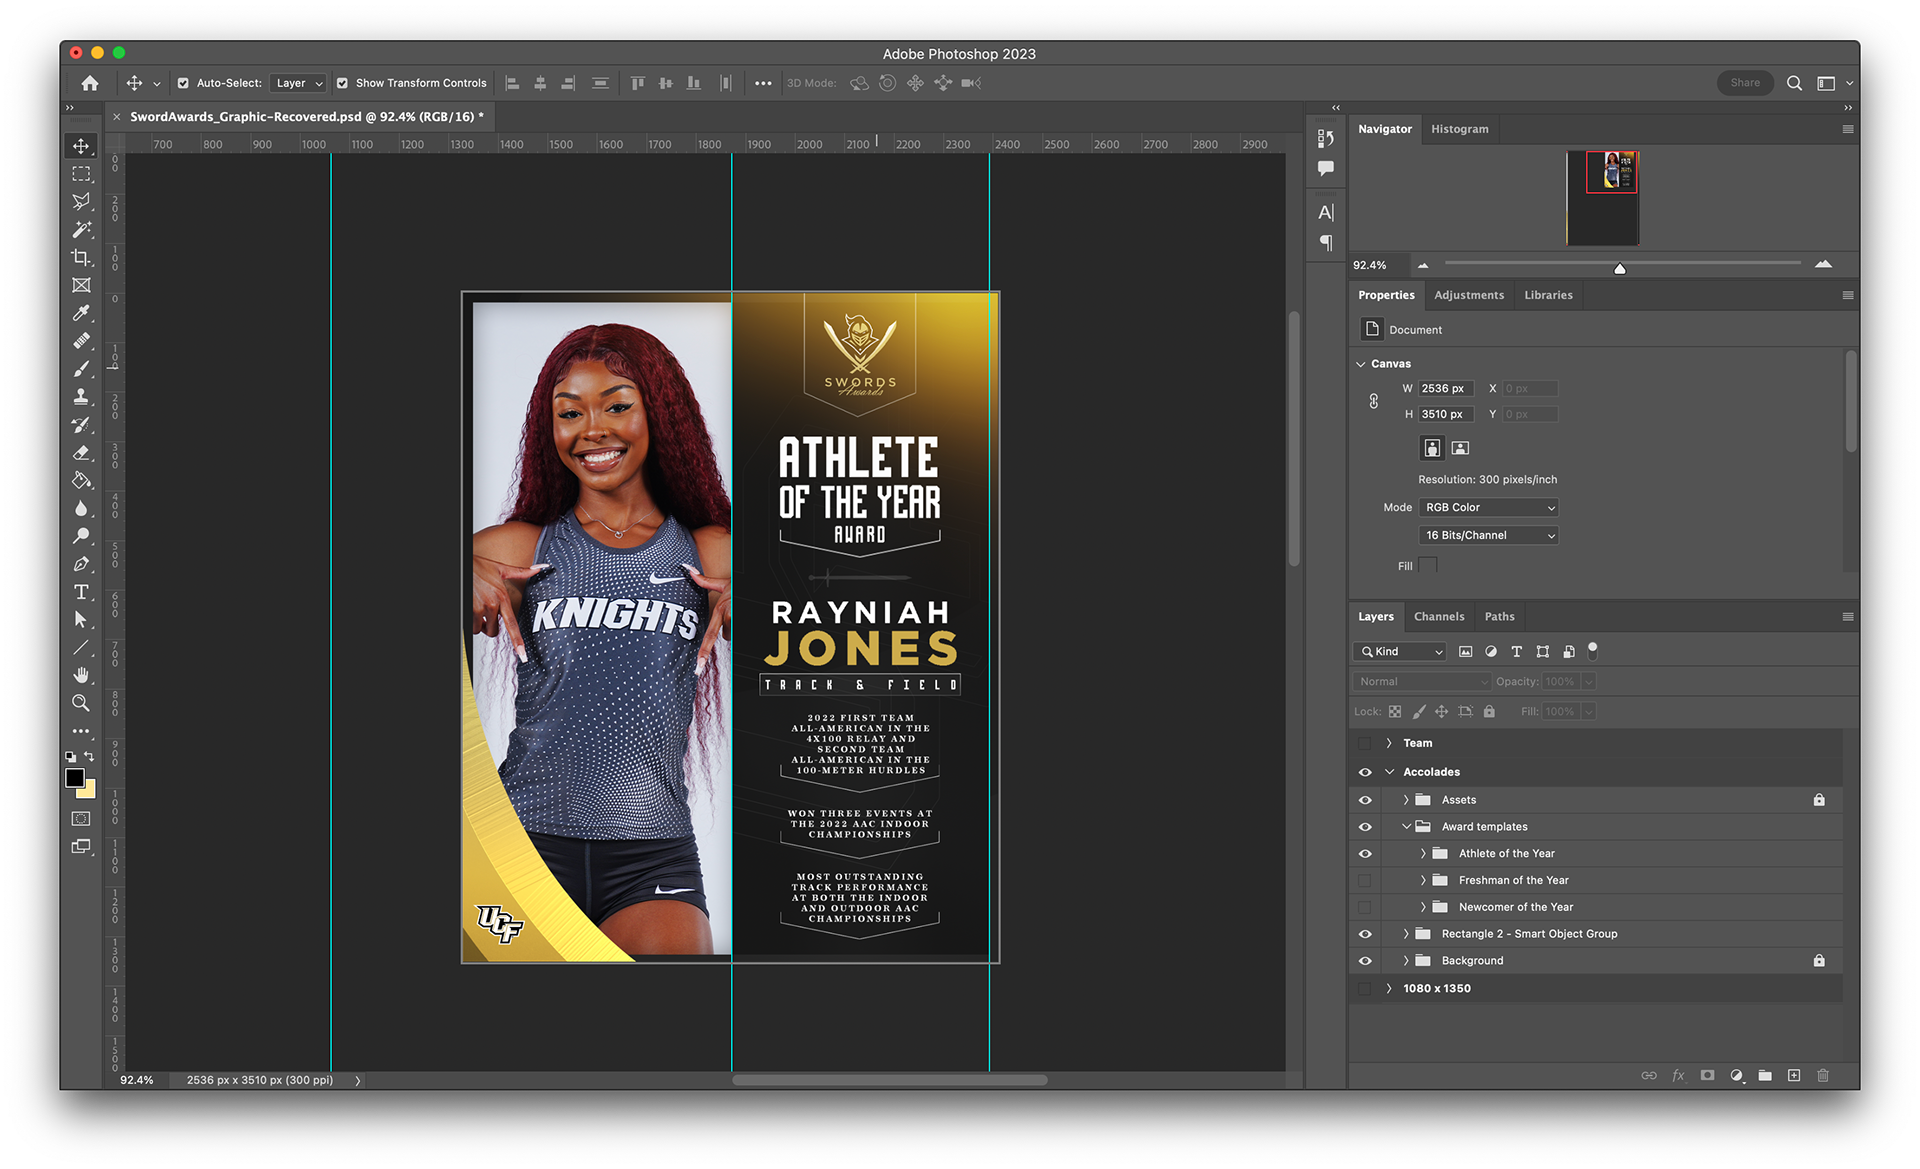Click the canvas Fill color swatch

pos(1428,565)
